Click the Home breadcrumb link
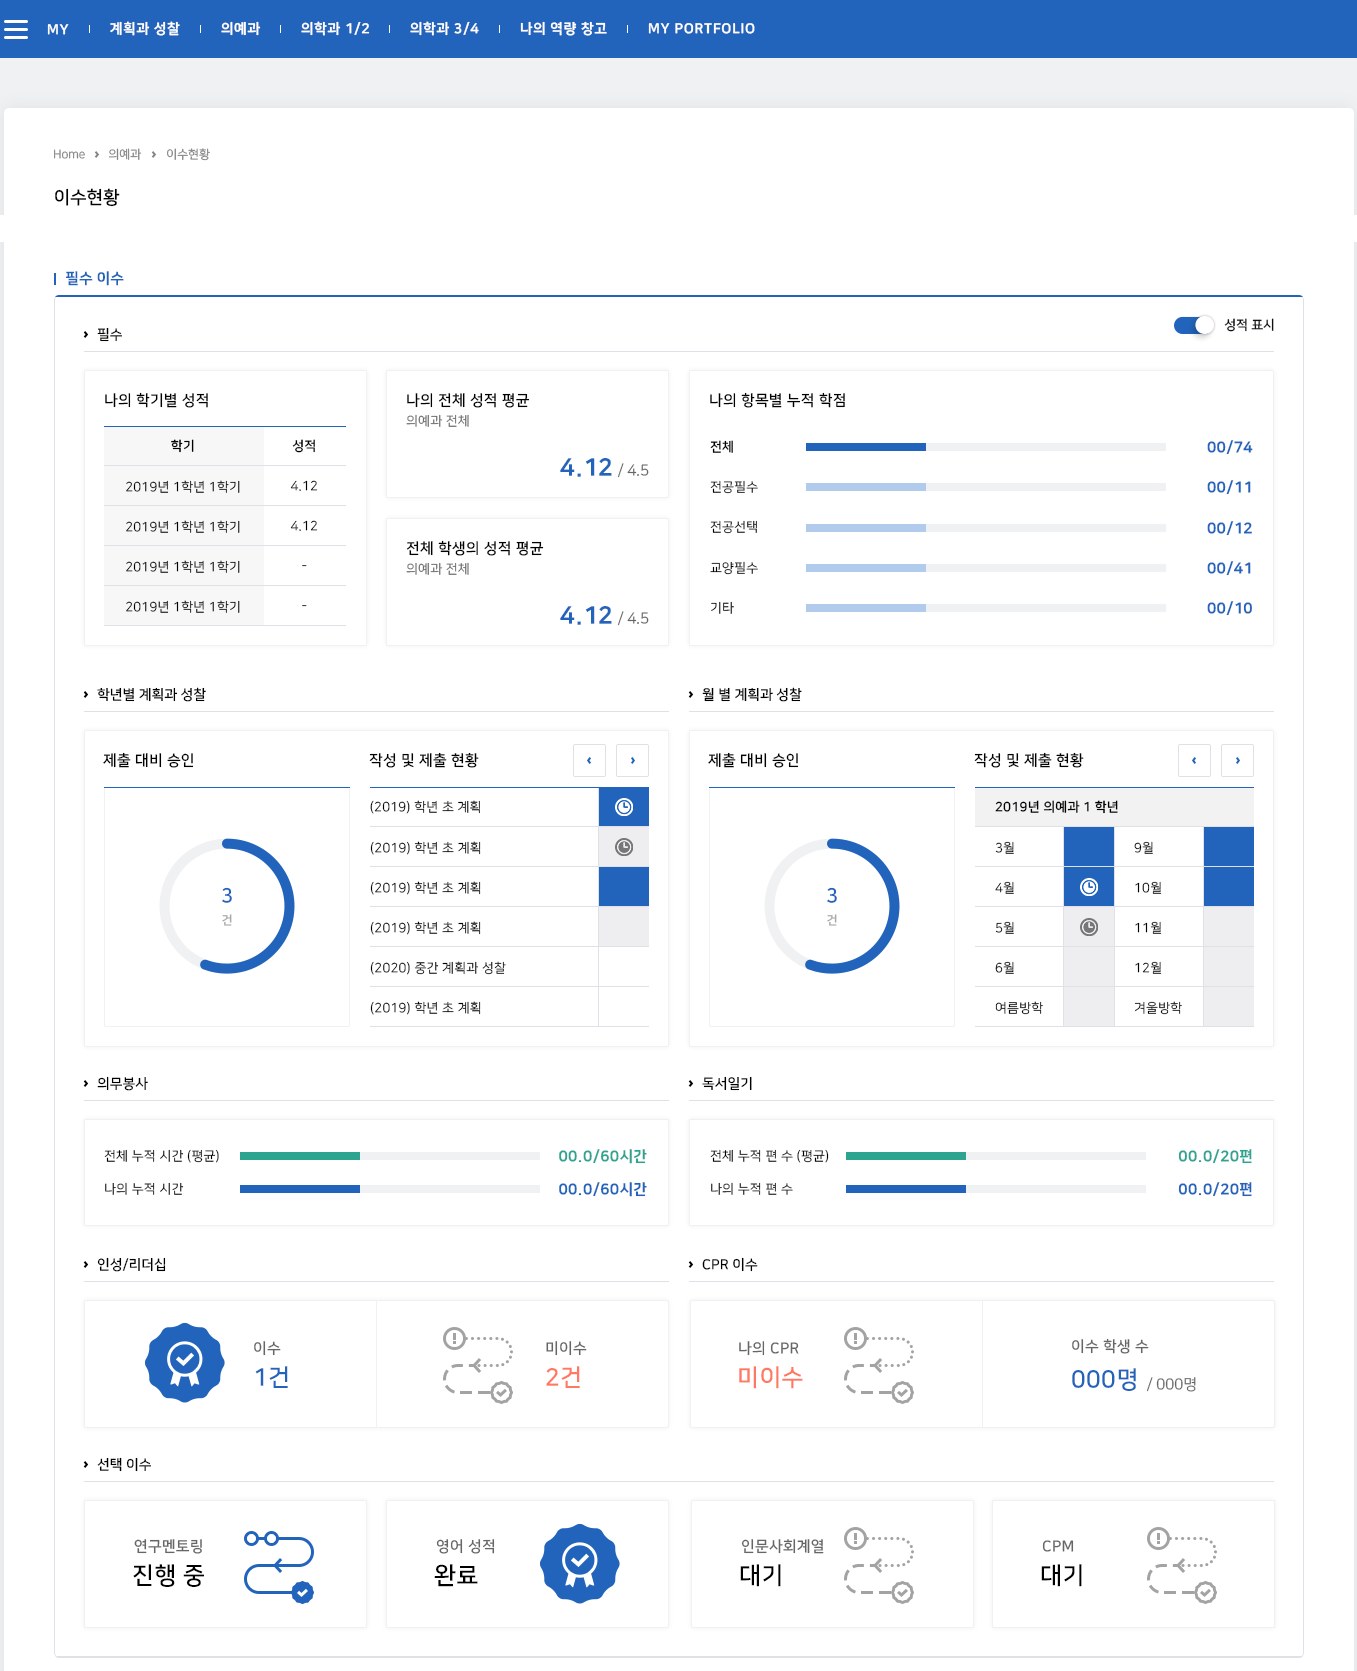The image size is (1357, 1671). pos(69,154)
